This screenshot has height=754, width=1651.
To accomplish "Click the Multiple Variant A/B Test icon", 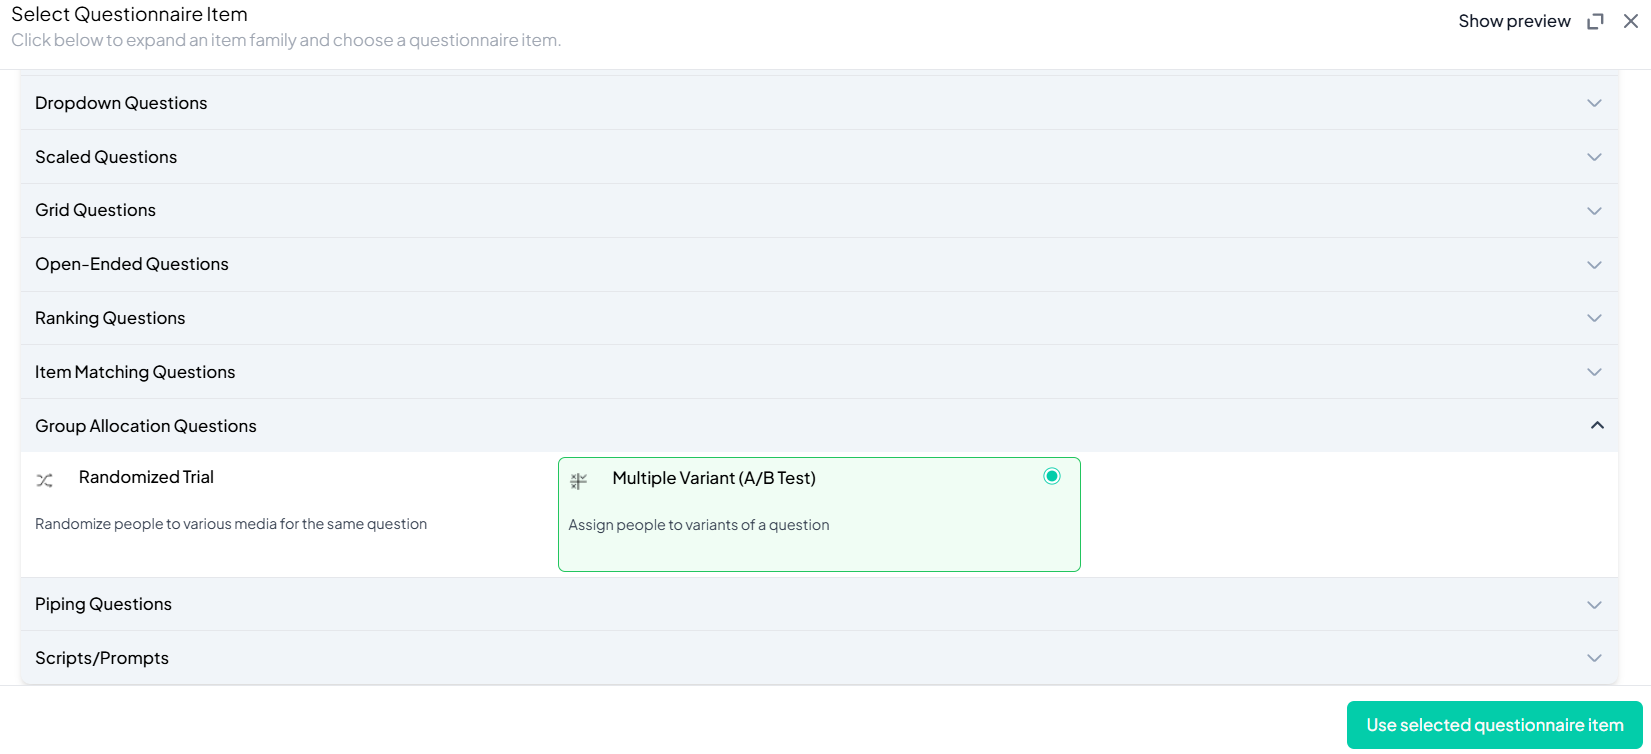I will click(578, 481).
